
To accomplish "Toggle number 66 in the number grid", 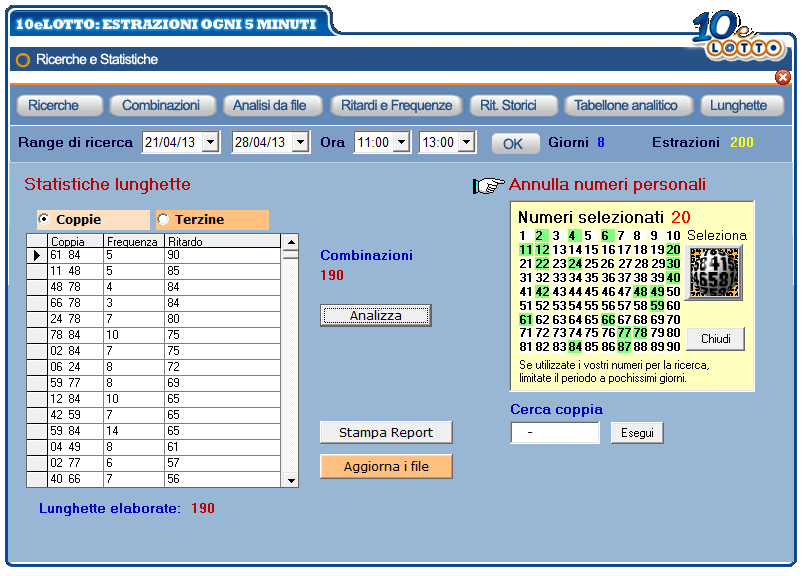I will [608, 320].
